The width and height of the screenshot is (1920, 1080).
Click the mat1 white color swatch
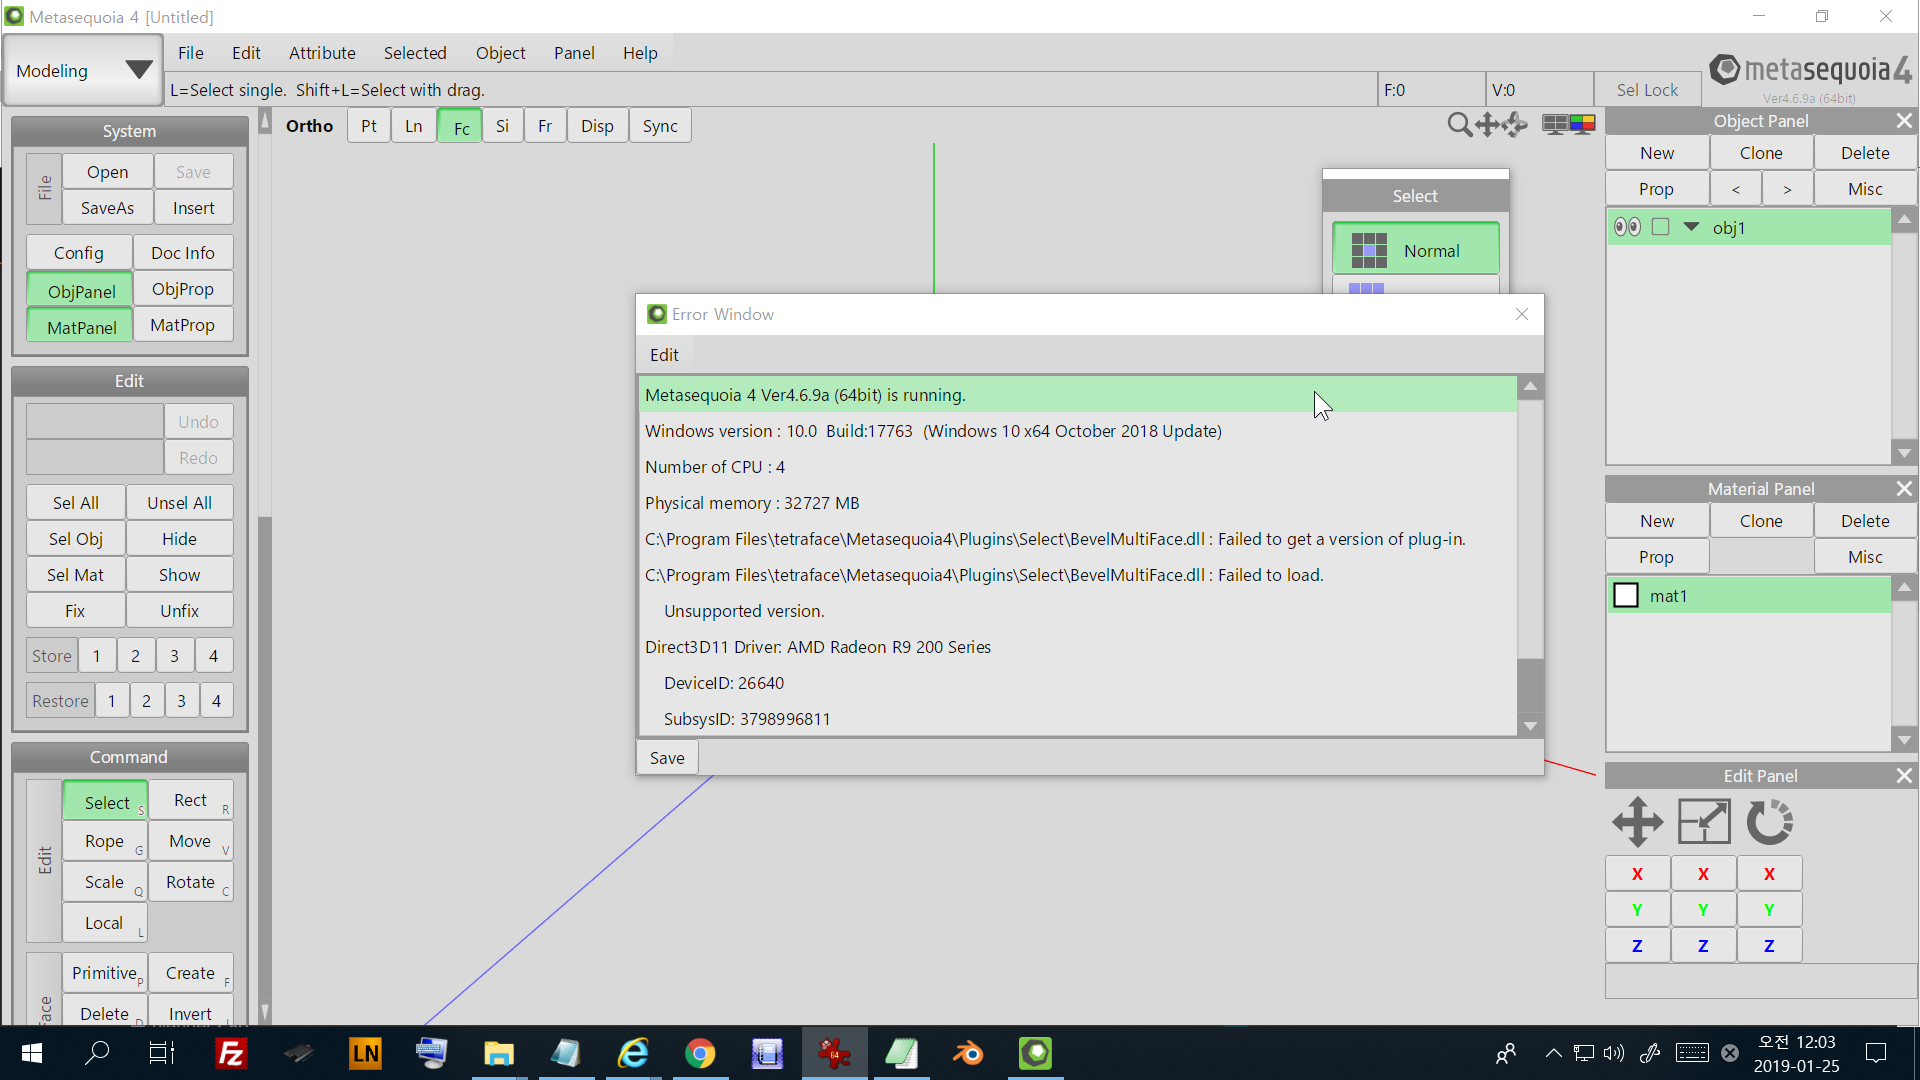(1626, 595)
